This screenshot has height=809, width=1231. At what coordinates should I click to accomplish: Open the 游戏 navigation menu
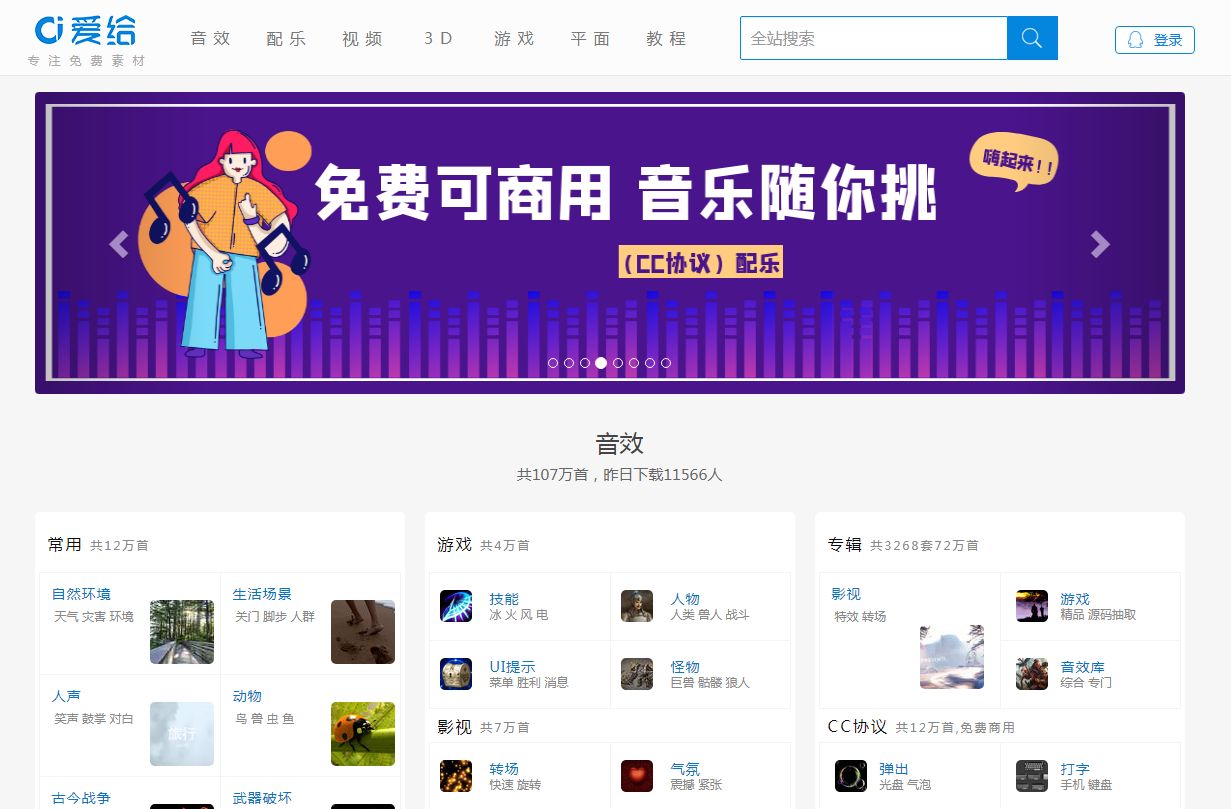tap(515, 39)
